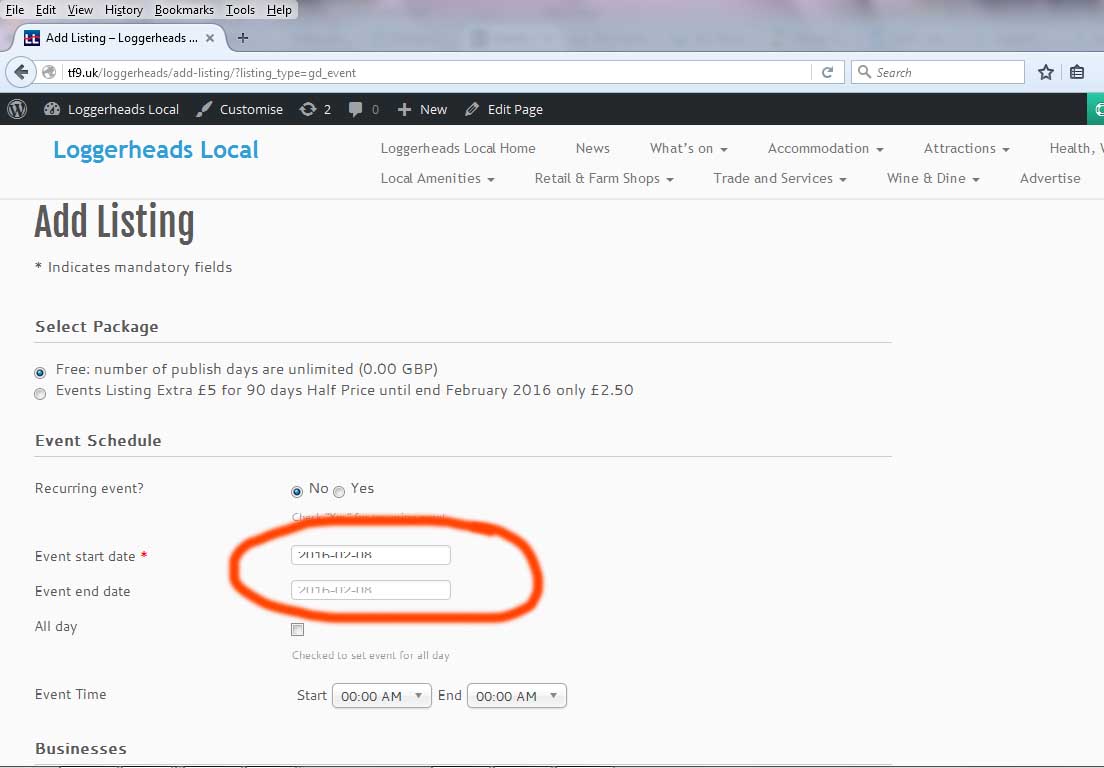Click the Edit Page link
Viewport: 1104px width, 768px height.
pos(504,109)
